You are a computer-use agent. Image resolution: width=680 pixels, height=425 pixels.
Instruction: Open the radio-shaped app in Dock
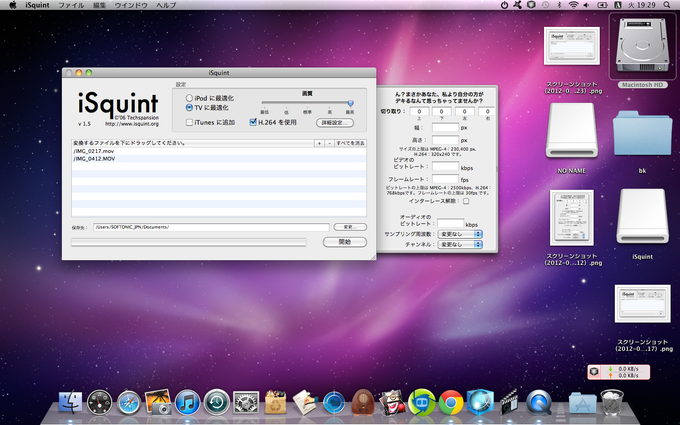363,402
